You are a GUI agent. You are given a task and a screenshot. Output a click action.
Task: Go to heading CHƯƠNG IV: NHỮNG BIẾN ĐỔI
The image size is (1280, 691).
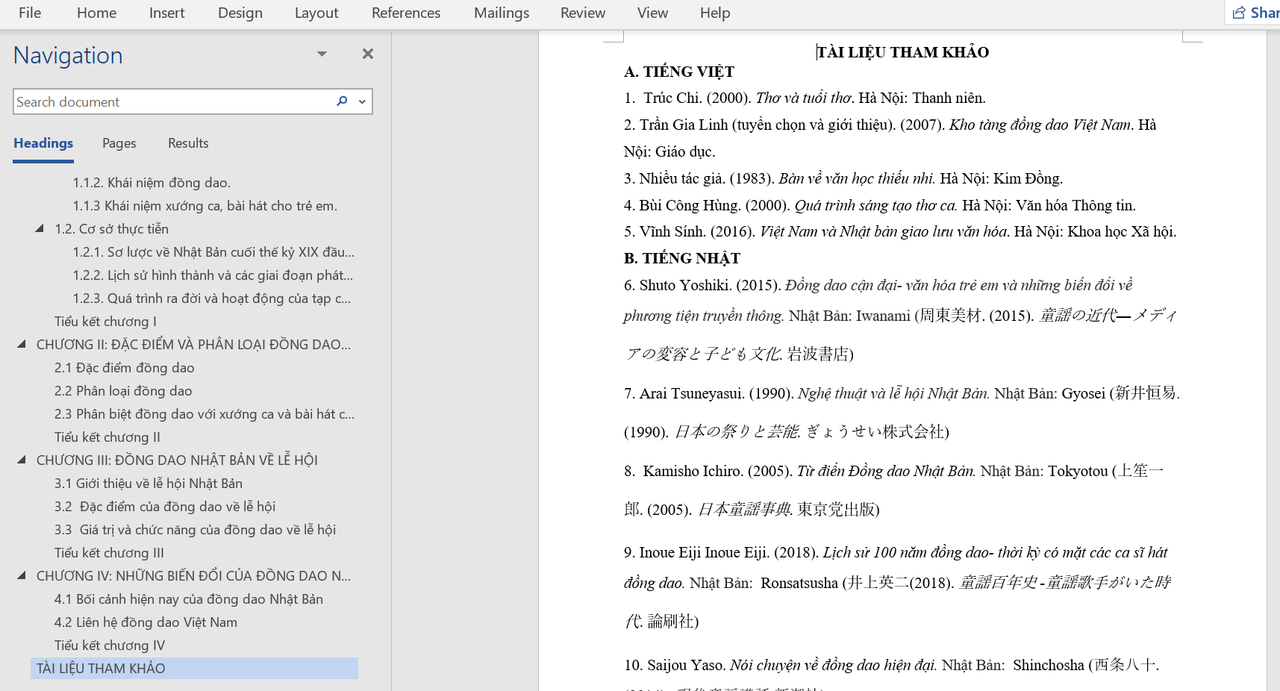(x=194, y=576)
